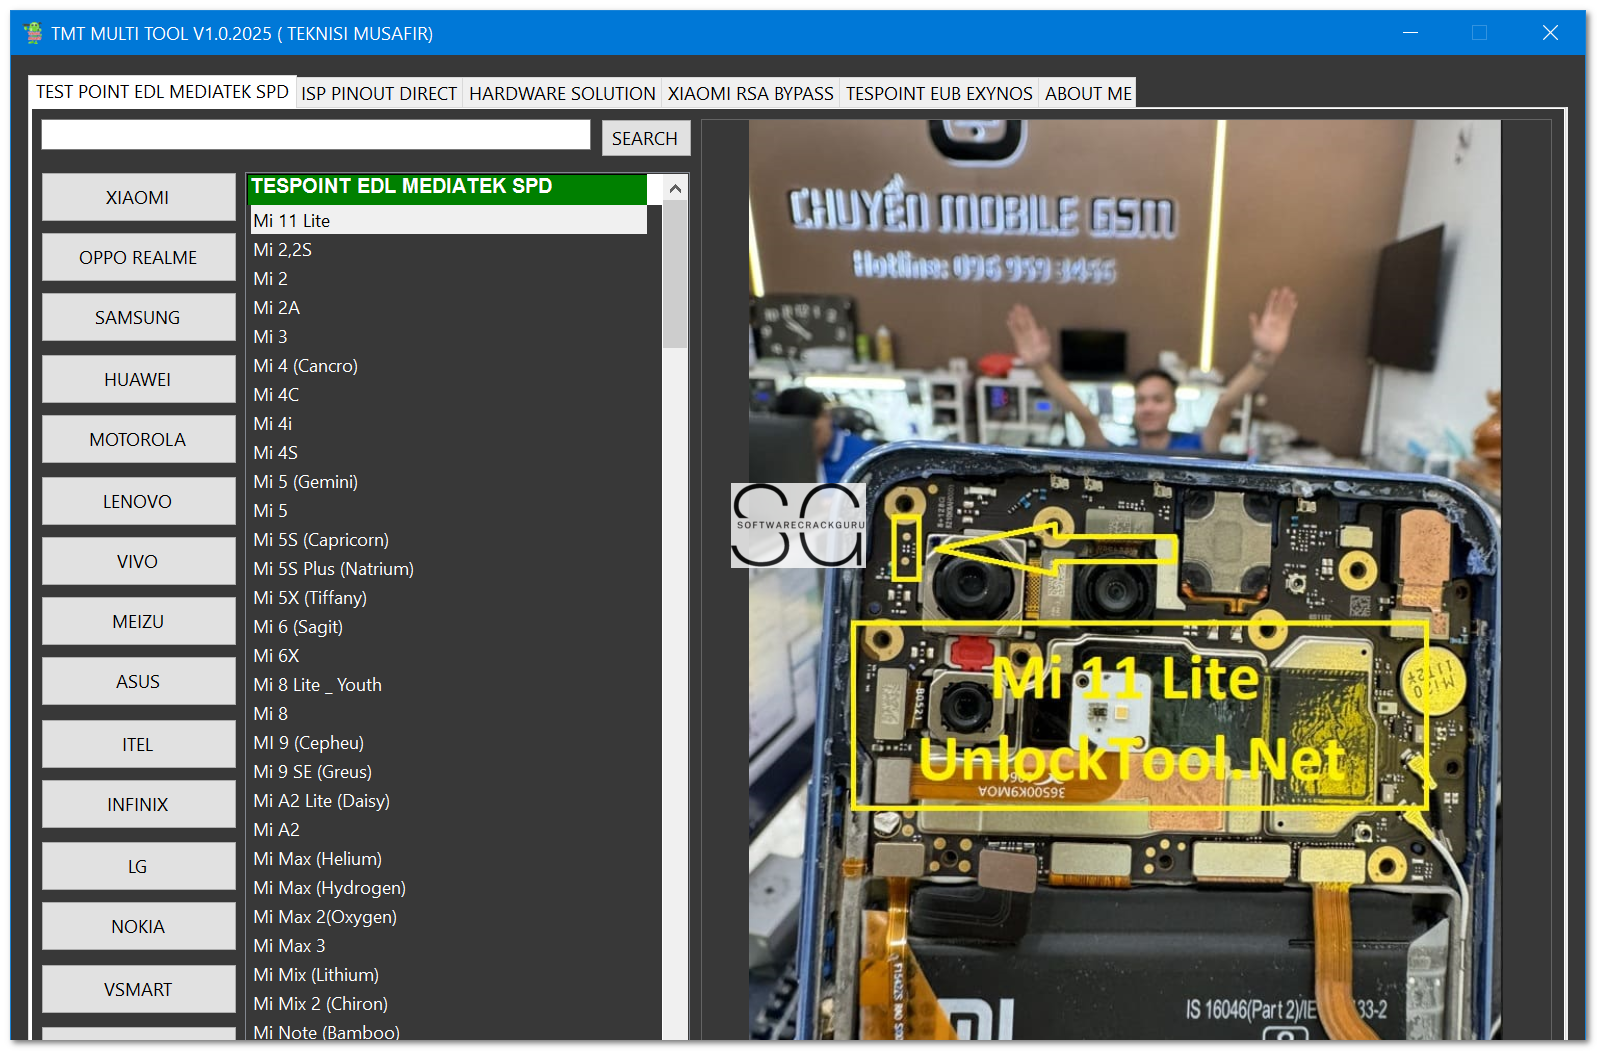Select the plain 'Mi 8' list row
The image size is (1597, 1051).
click(x=449, y=713)
